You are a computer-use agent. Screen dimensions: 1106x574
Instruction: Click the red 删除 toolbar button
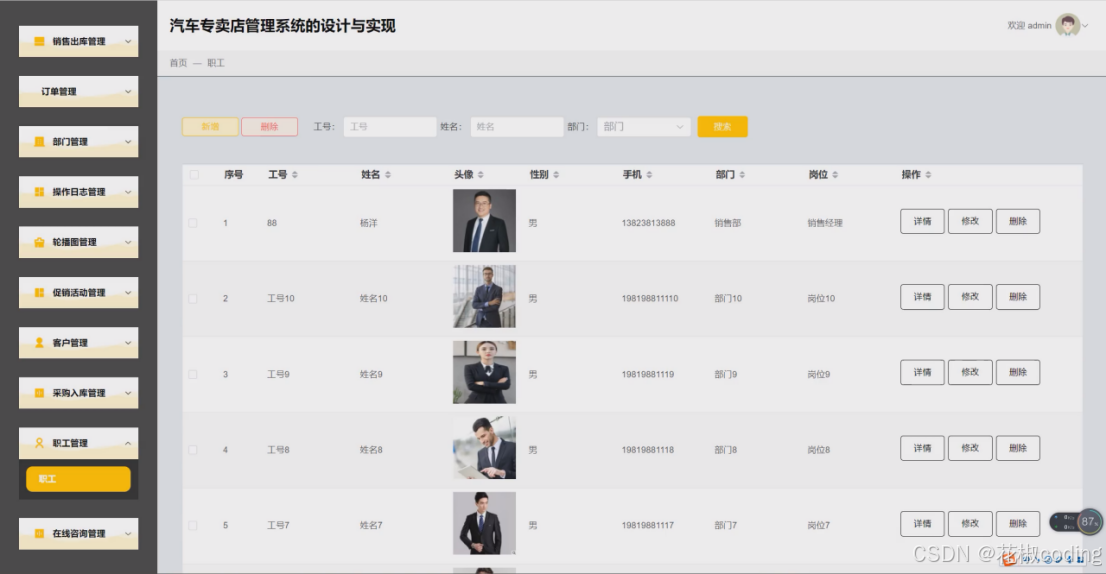(x=269, y=127)
